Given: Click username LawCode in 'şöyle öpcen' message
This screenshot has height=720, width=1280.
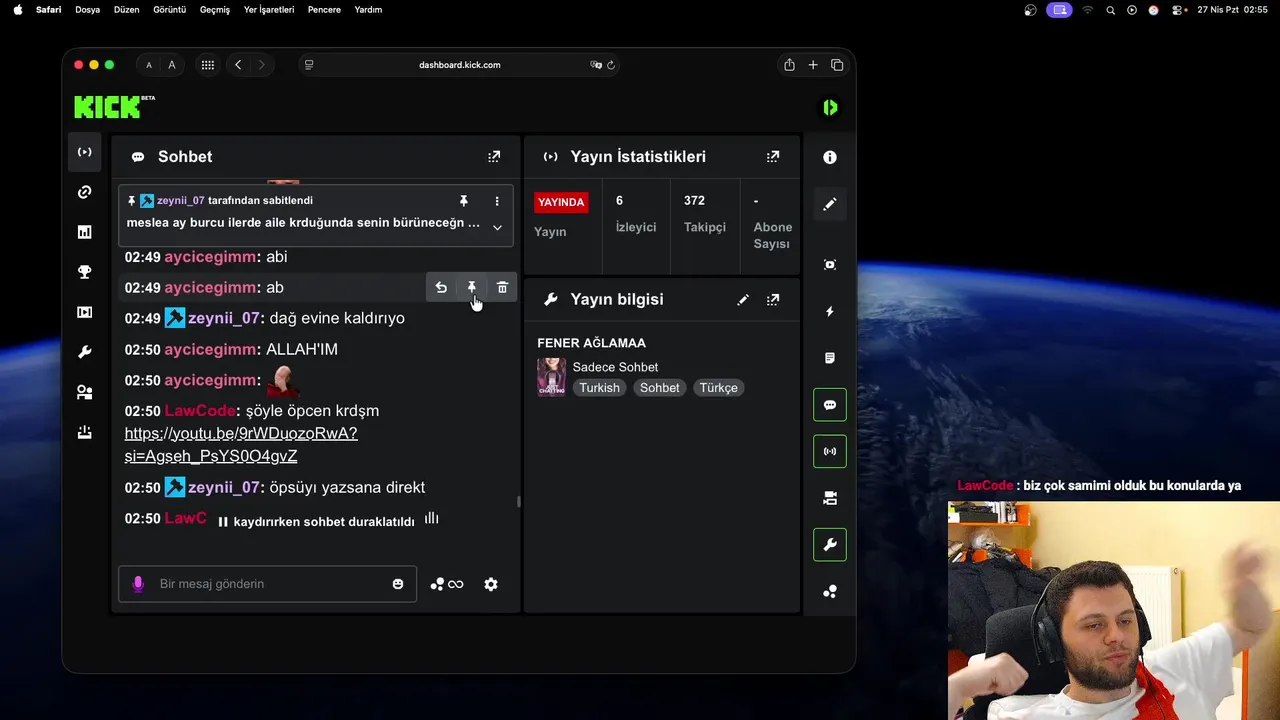Looking at the screenshot, I should click(x=200, y=411).
